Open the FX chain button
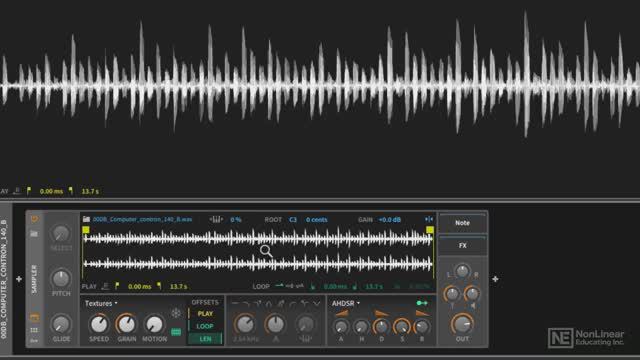The height and width of the screenshot is (360, 640). point(462,245)
